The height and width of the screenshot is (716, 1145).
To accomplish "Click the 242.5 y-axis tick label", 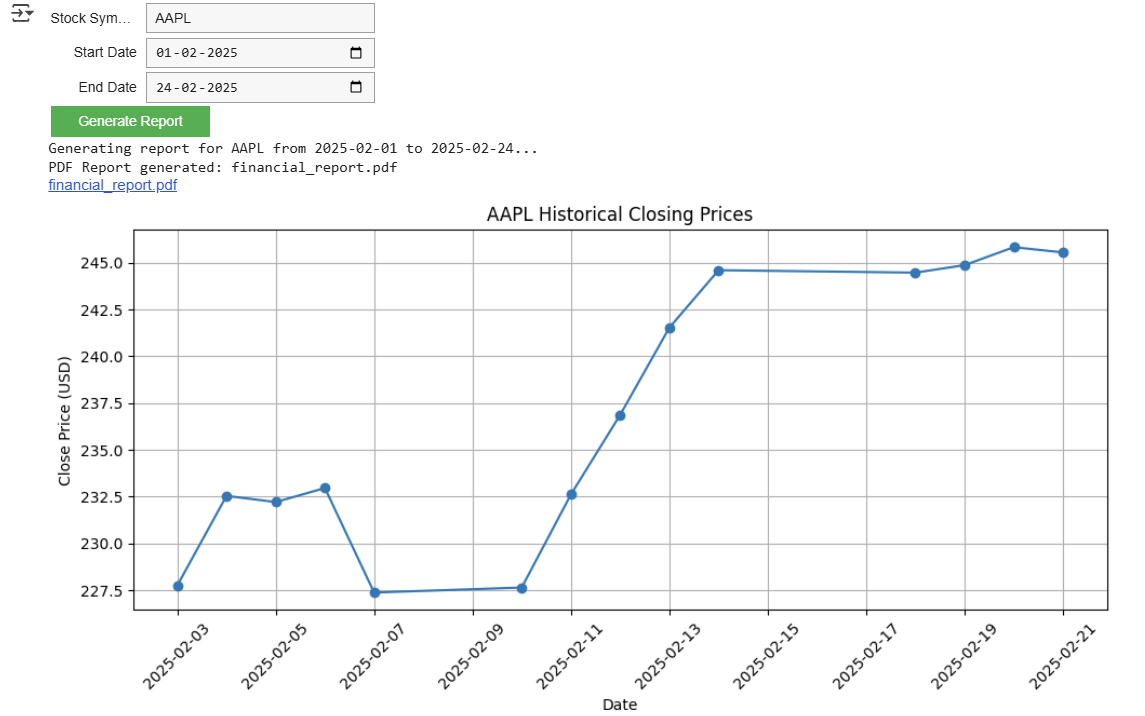I will (x=102, y=310).
